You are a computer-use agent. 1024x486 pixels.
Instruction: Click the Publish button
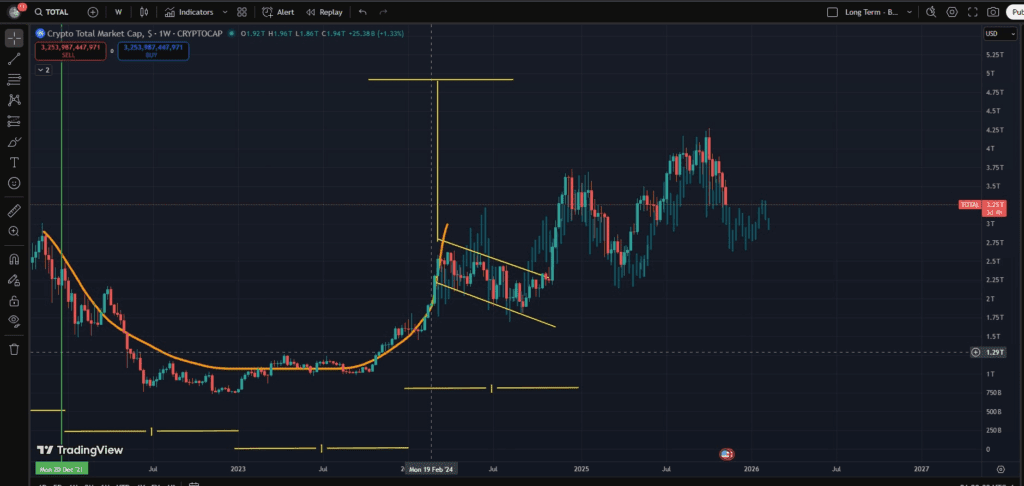click(1016, 12)
